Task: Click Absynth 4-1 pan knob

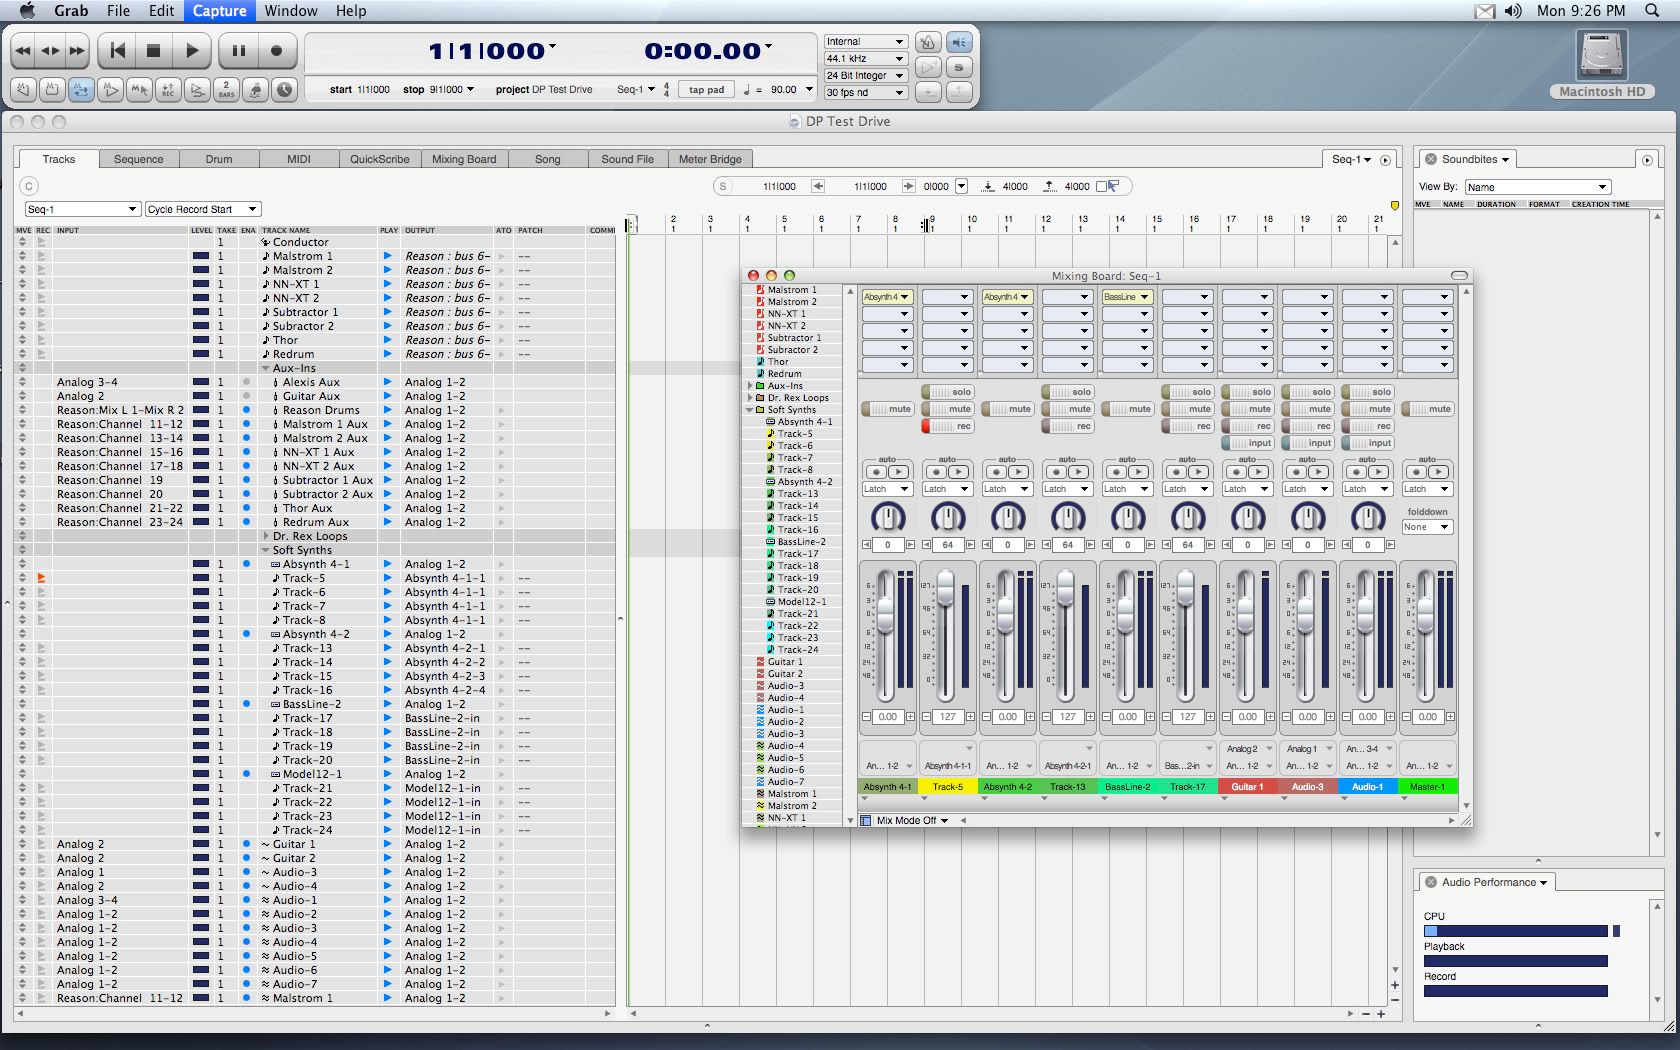Action: pyautogui.click(x=888, y=517)
